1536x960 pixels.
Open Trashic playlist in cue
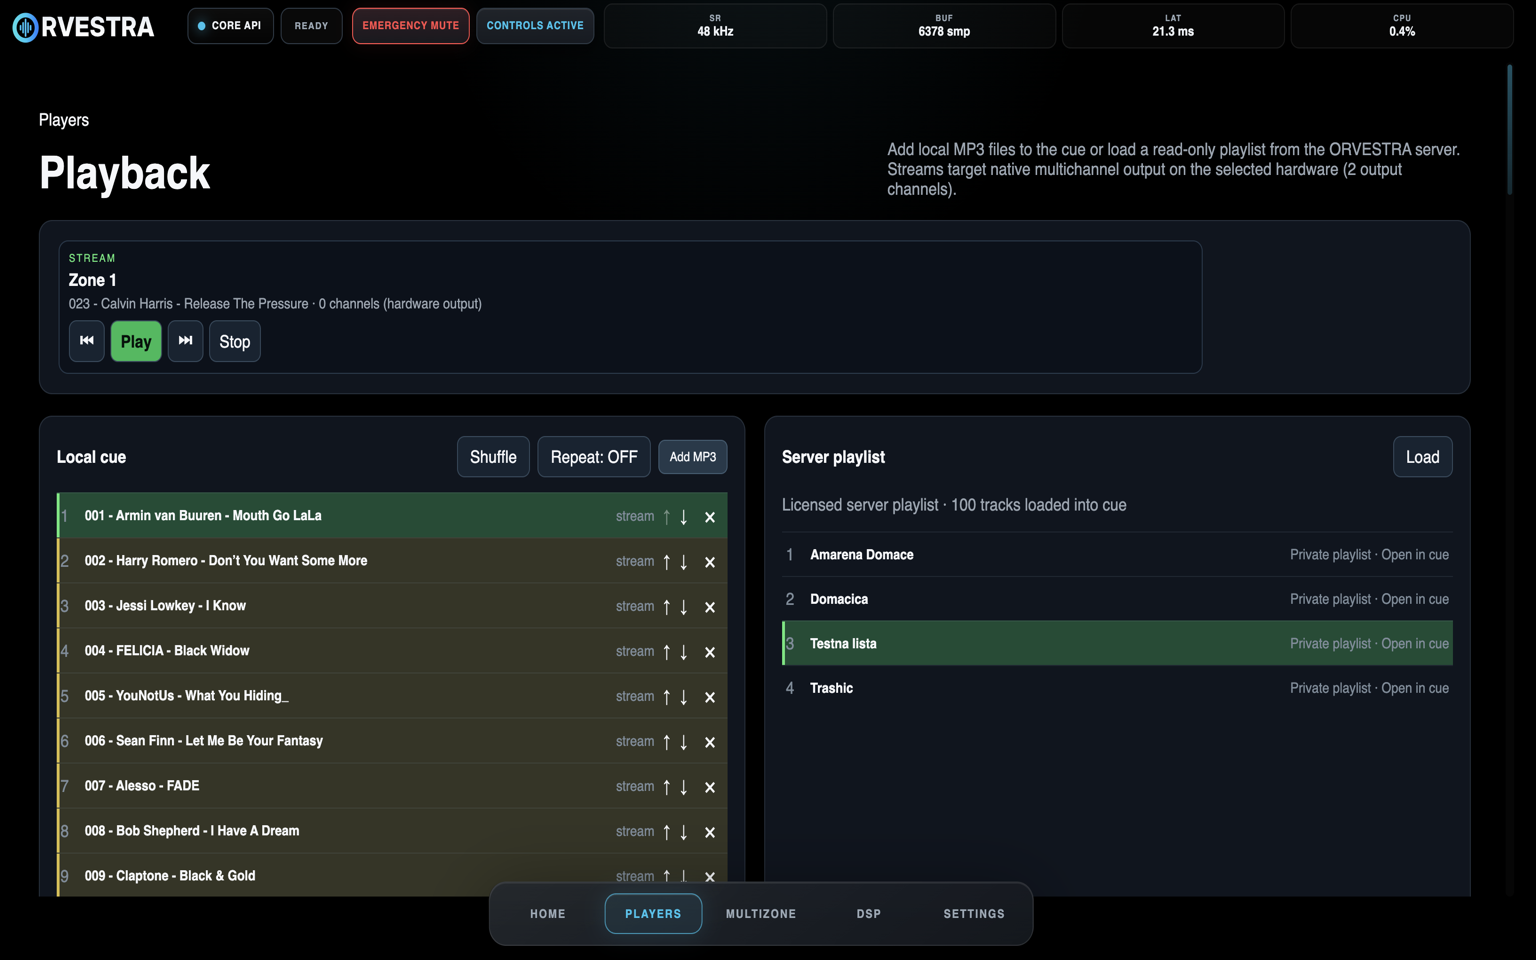(1117, 688)
